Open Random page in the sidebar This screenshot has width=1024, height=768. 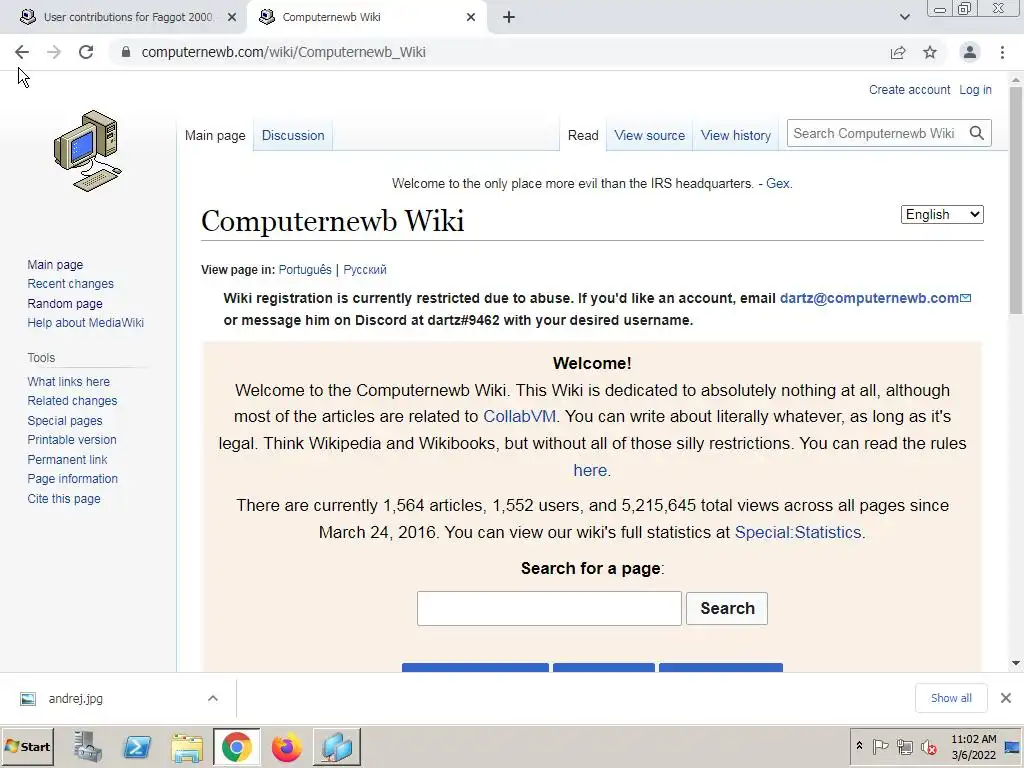pos(65,304)
